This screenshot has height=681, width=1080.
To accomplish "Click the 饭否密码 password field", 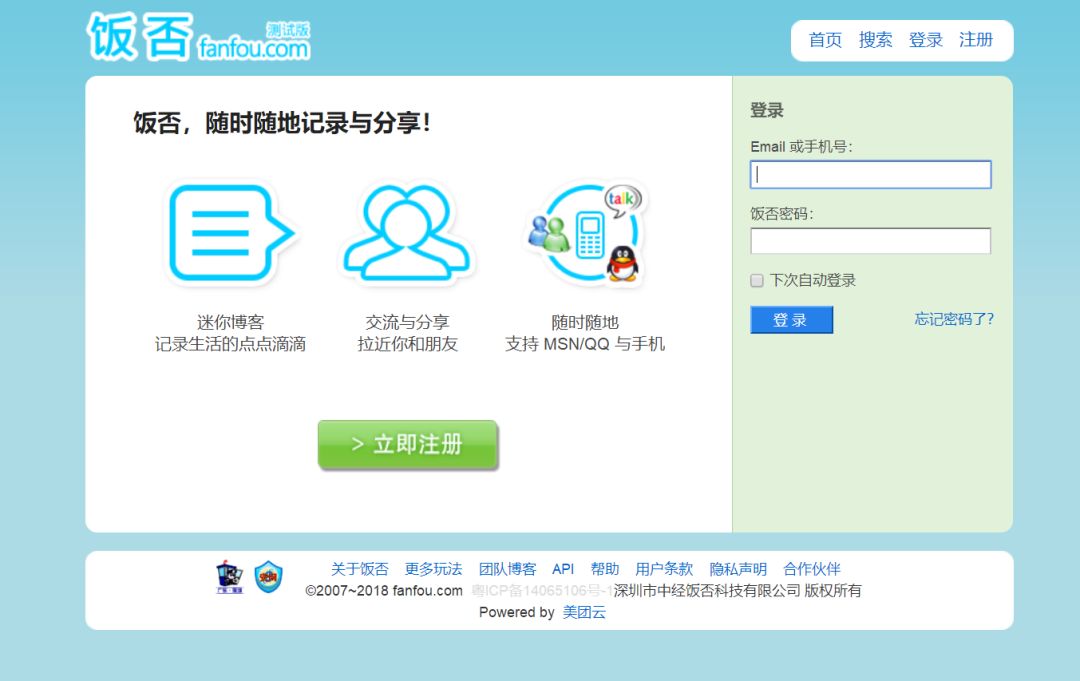I will pos(869,240).
